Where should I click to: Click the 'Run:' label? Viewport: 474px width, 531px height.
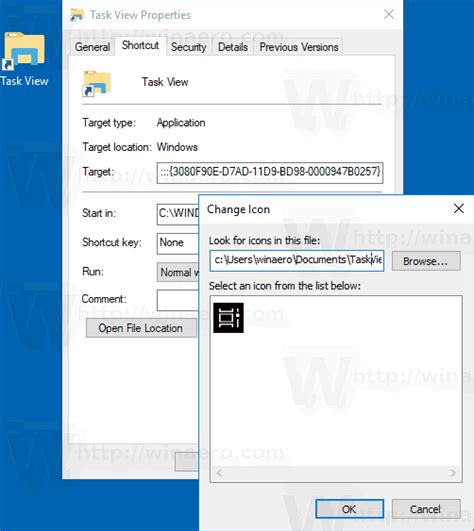click(x=93, y=272)
